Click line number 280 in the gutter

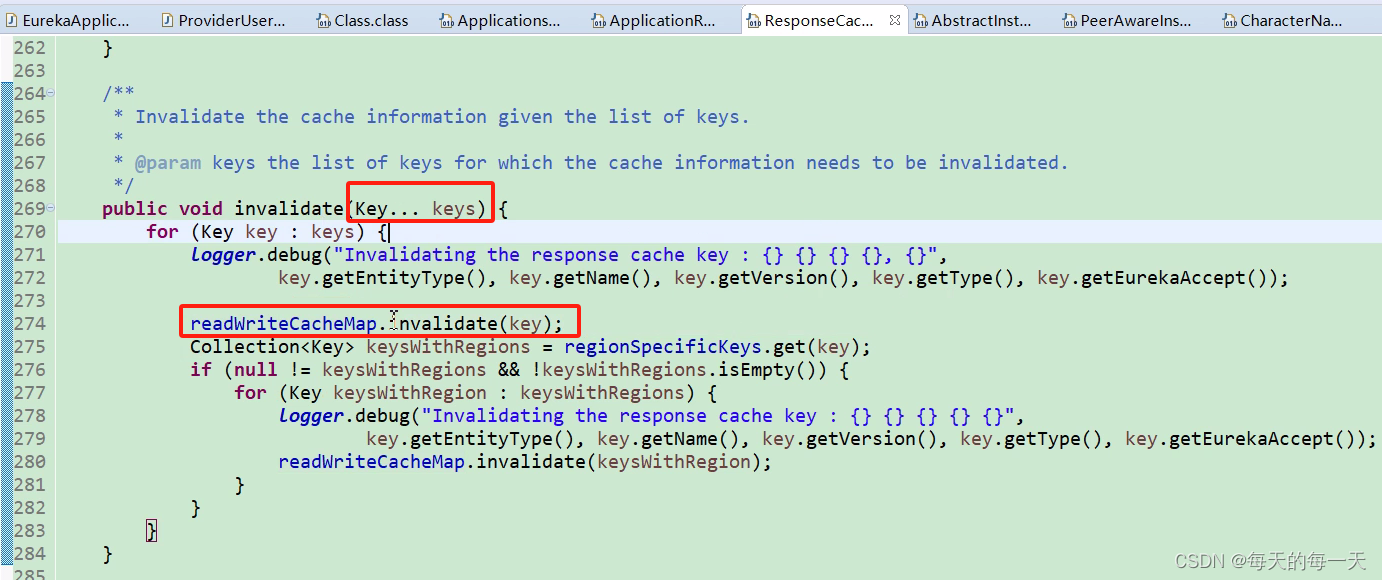click(29, 461)
